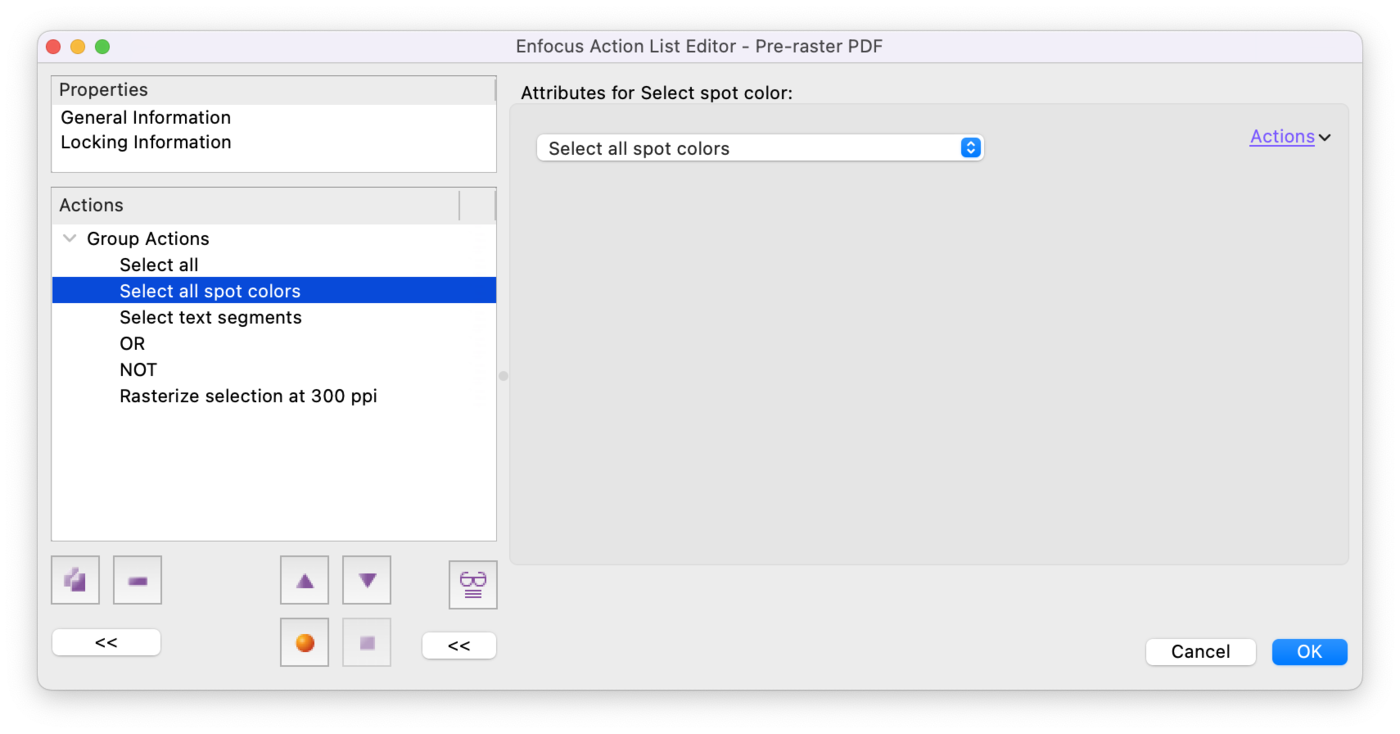
Task: Select the NOT action row
Action: click(274, 370)
